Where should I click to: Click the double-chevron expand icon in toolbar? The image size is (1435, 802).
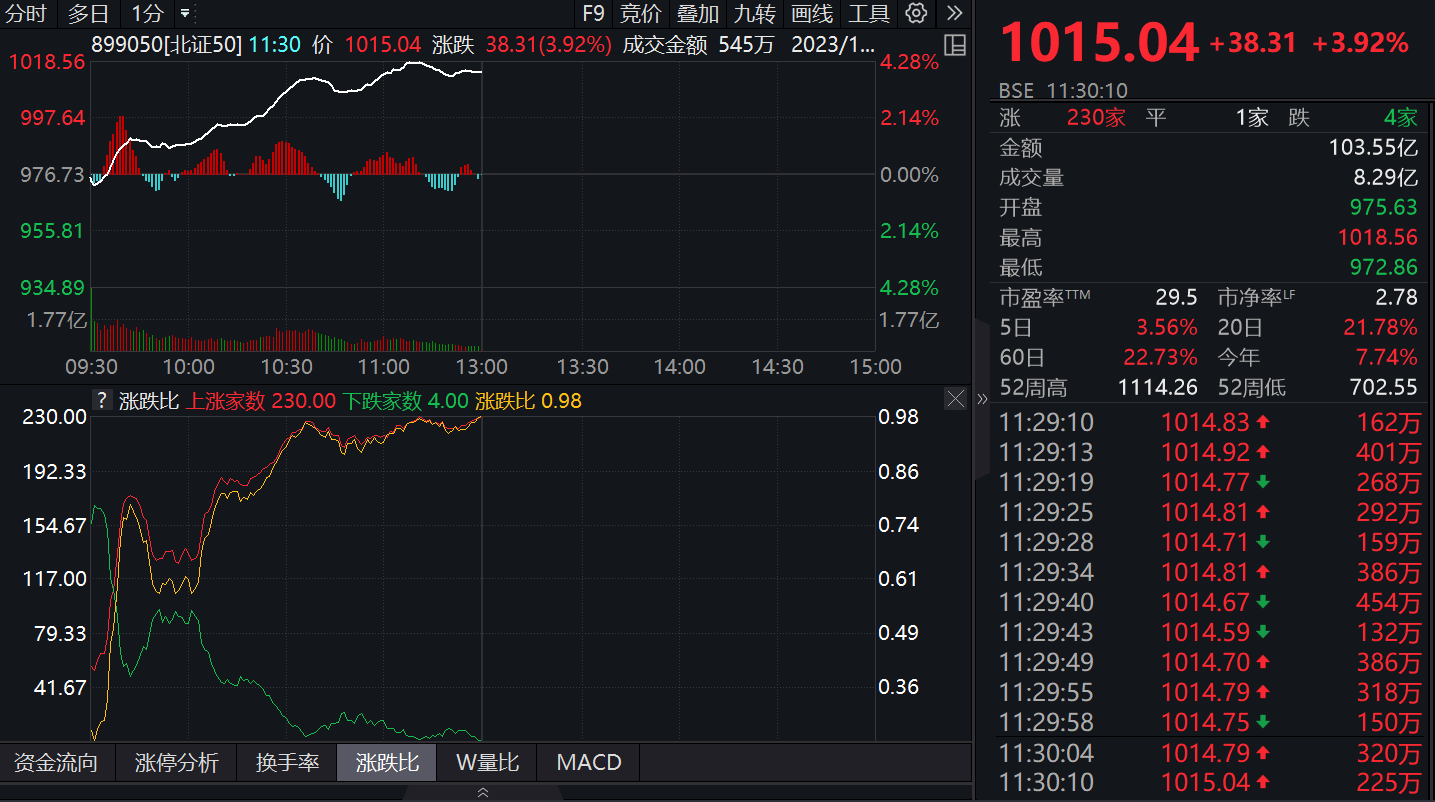(x=955, y=13)
